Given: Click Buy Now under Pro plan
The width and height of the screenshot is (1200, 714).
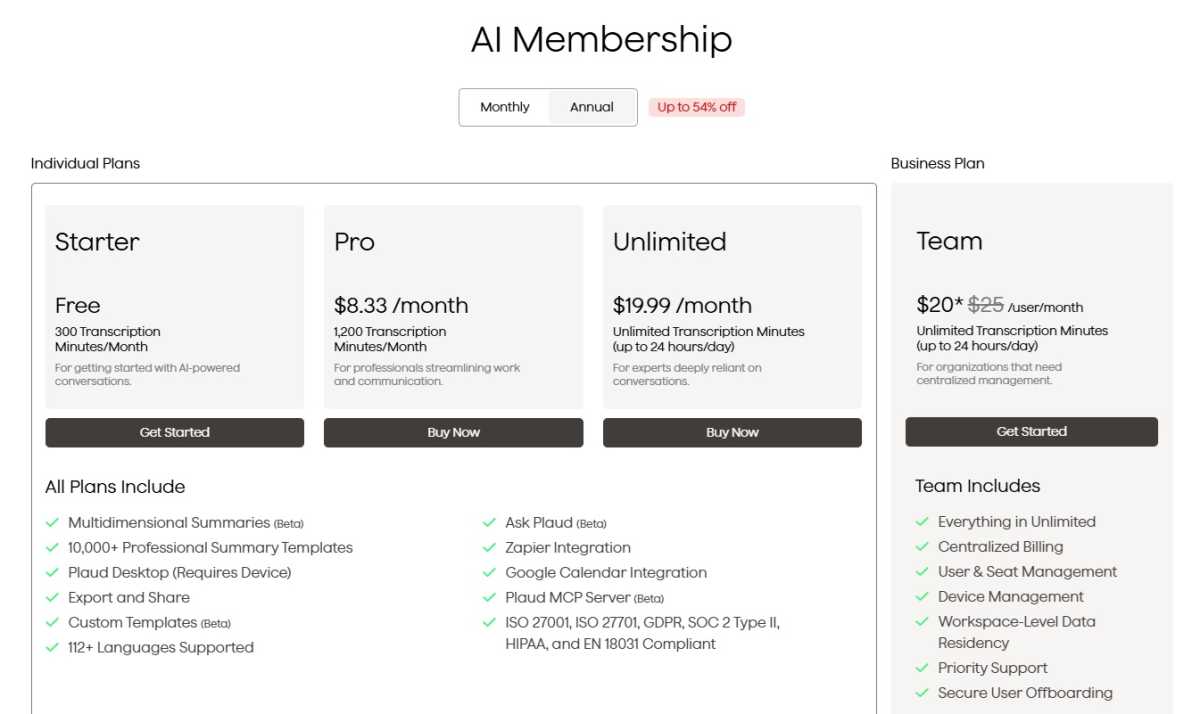Looking at the screenshot, I should (x=453, y=432).
